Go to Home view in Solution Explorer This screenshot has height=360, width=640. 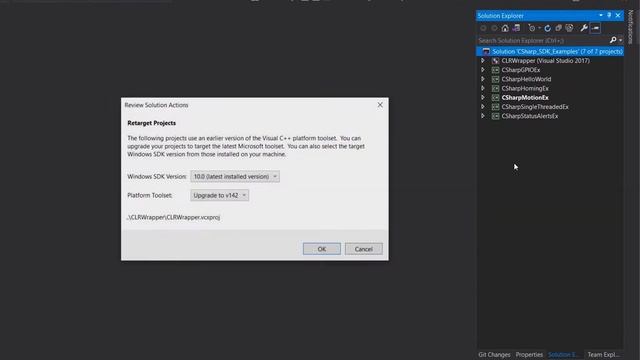tap(505, 28)
